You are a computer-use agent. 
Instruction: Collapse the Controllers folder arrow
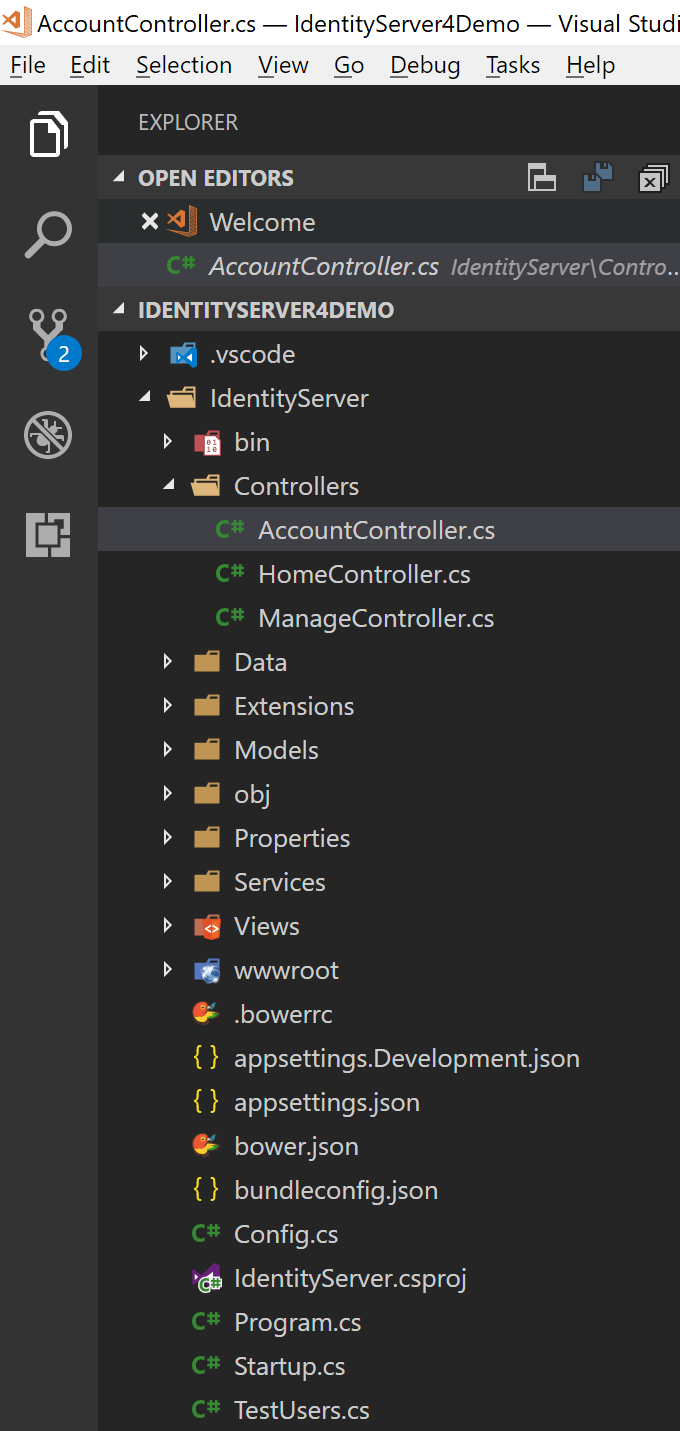168,486
